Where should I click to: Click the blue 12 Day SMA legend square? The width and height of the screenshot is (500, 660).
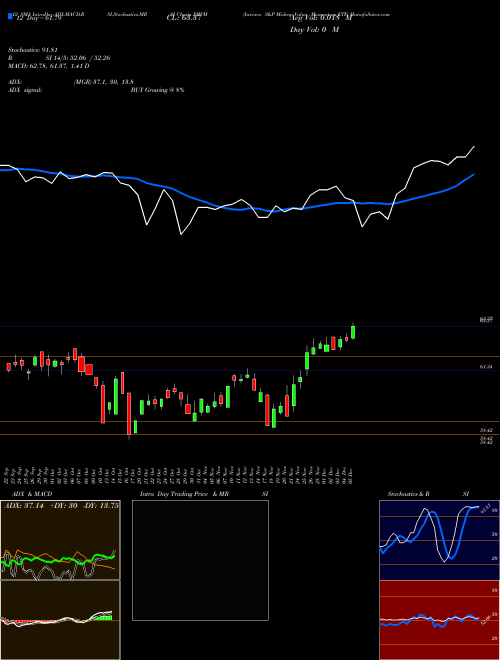[x=10, y=16]
